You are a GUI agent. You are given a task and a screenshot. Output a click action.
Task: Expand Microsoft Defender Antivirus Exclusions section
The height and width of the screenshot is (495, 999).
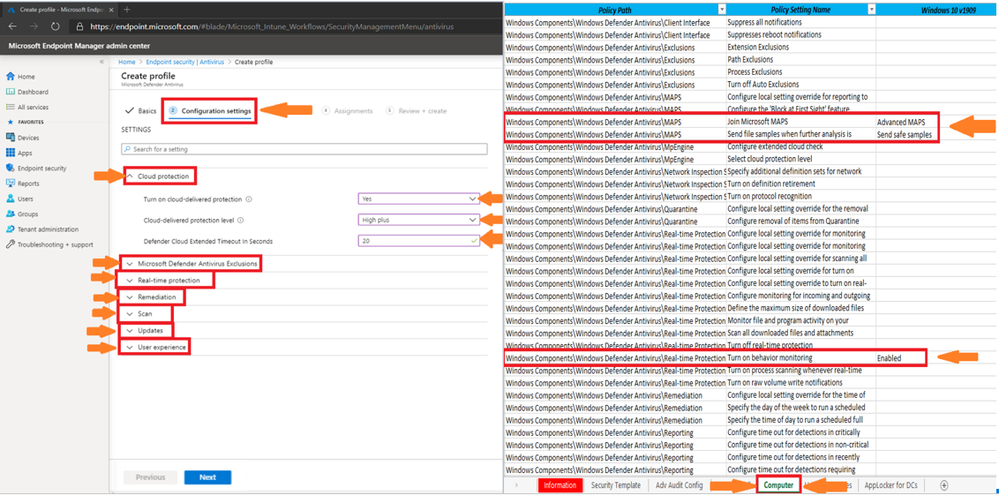[190, 263]
